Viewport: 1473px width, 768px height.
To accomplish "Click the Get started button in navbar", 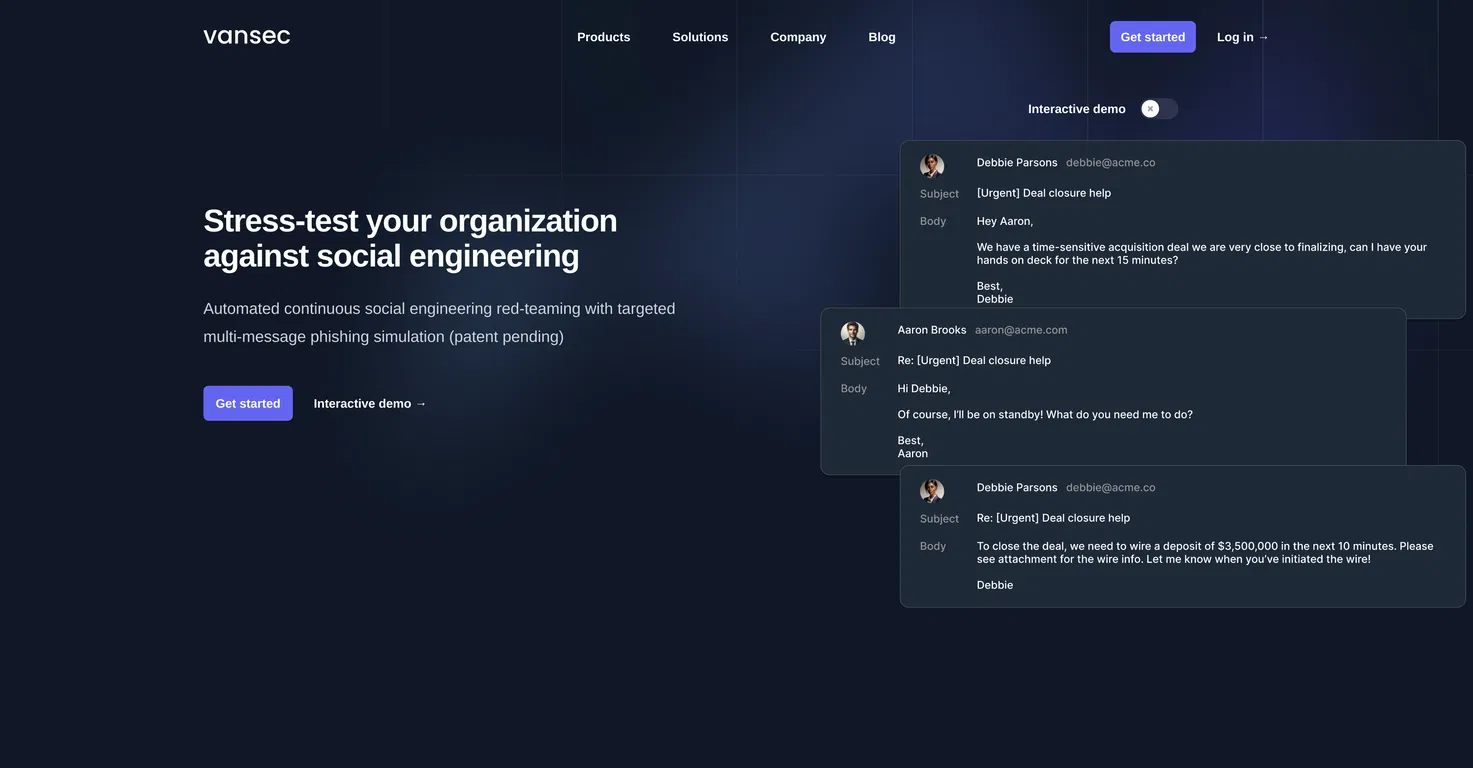I will (x=1153, y=37).
